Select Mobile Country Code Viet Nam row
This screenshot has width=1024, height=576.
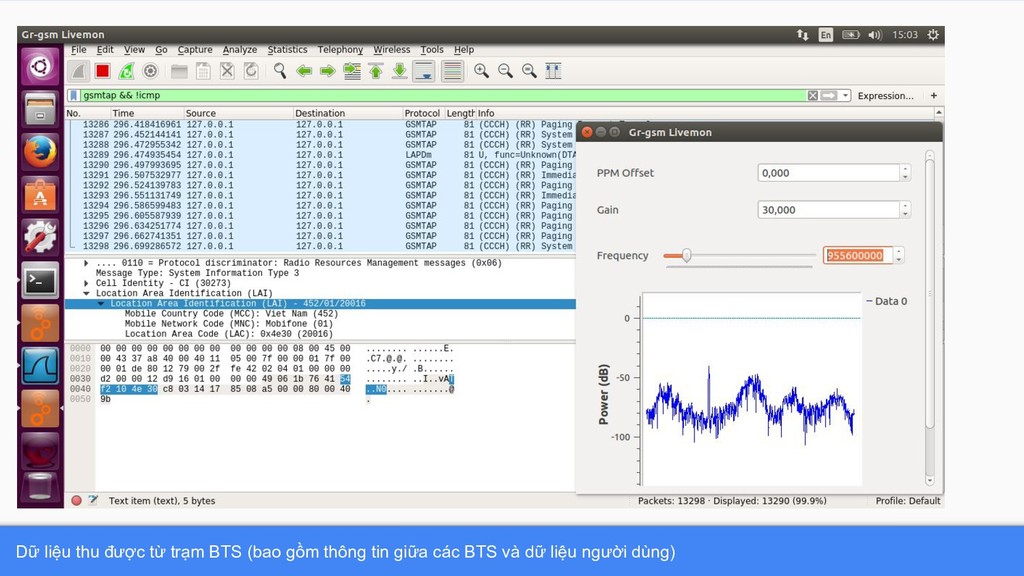click(231, 314)
